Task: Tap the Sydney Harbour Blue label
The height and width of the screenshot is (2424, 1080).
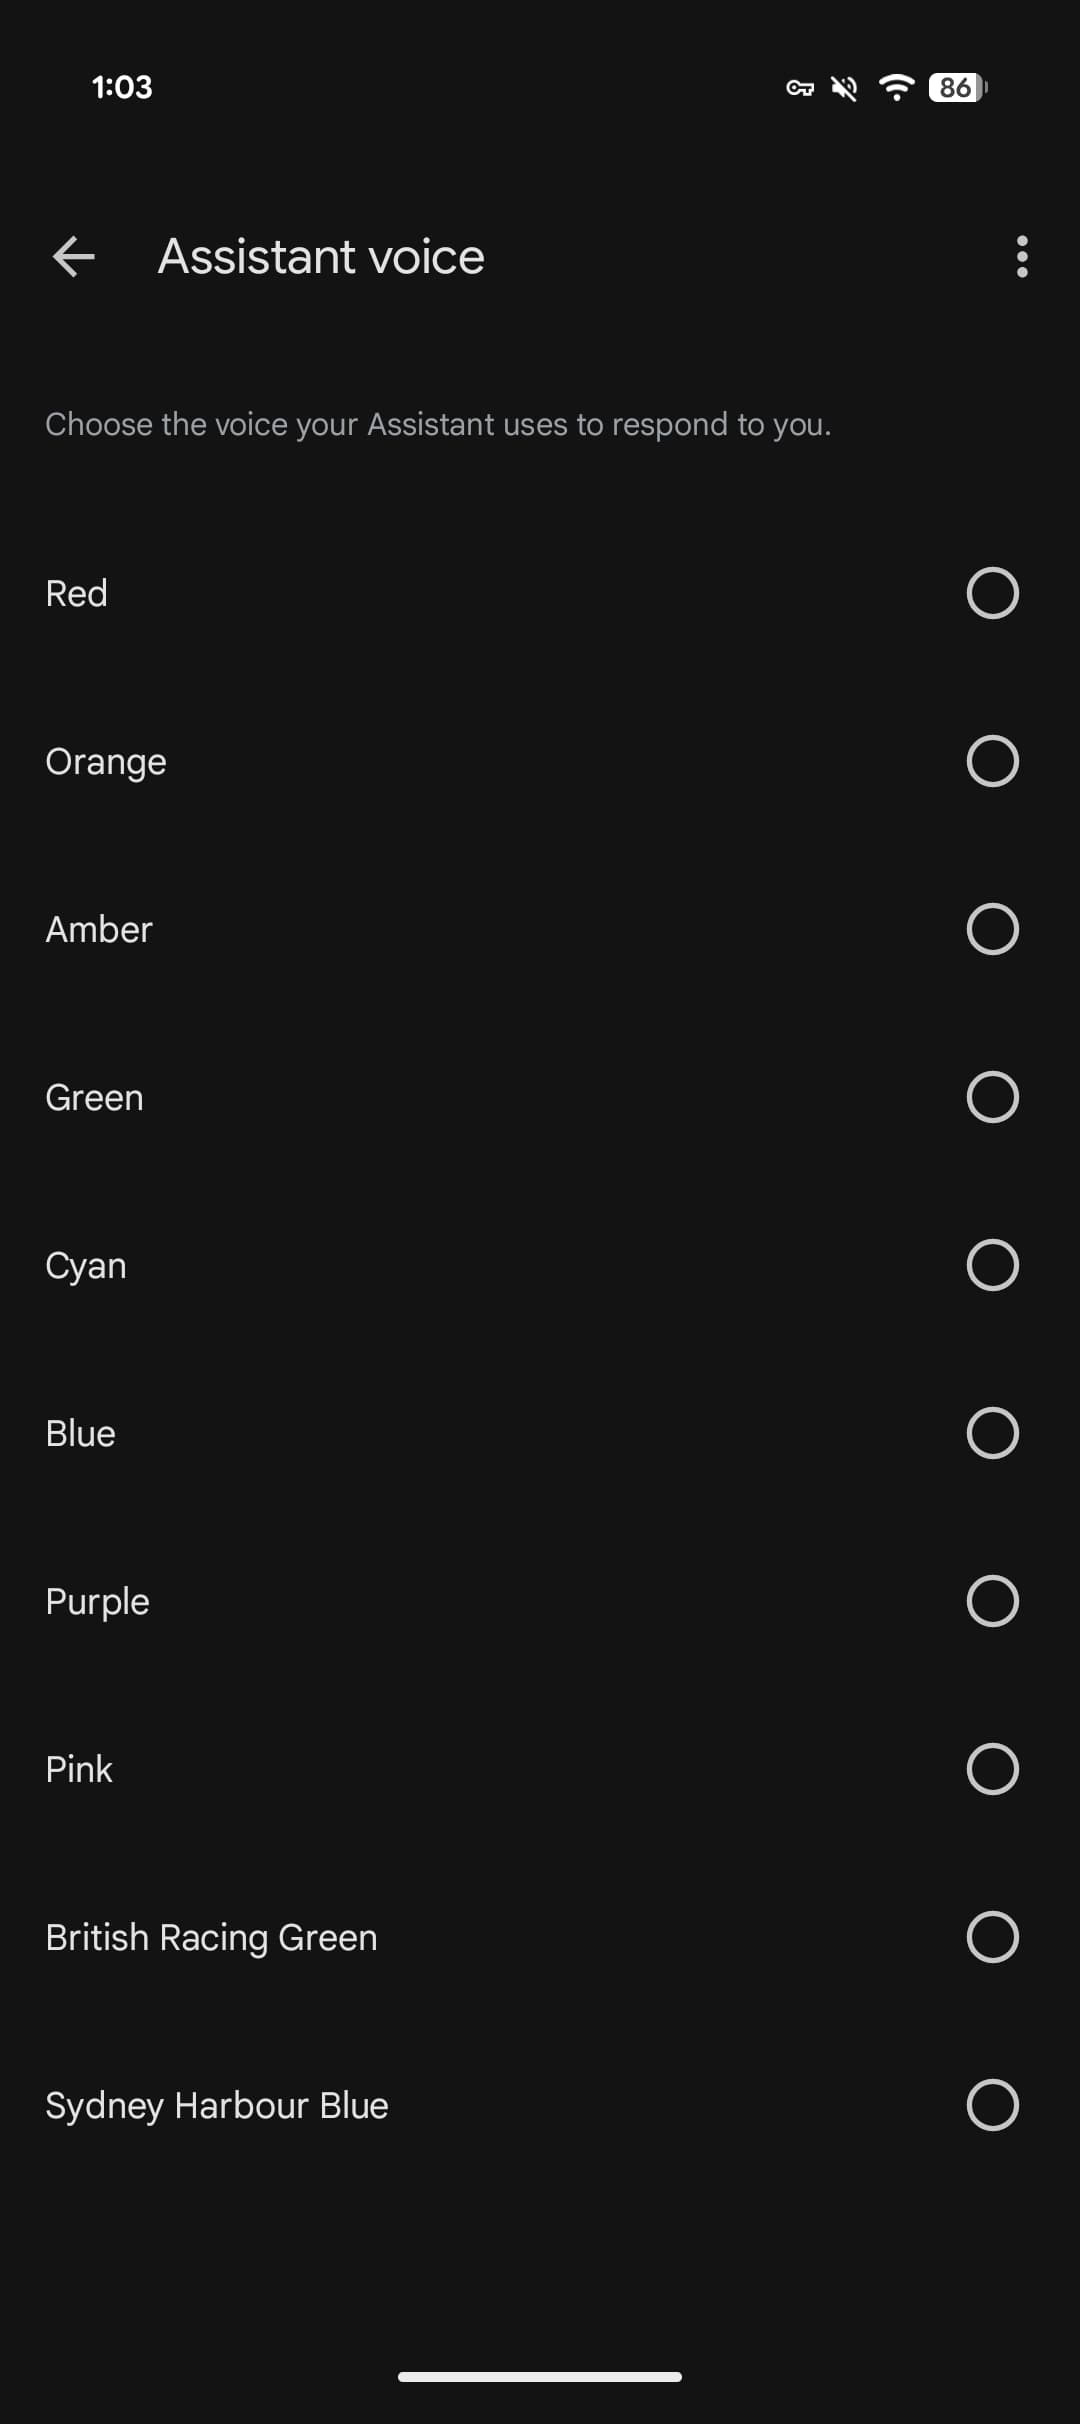Action: pyautogui.click(x=217, y=2105)
